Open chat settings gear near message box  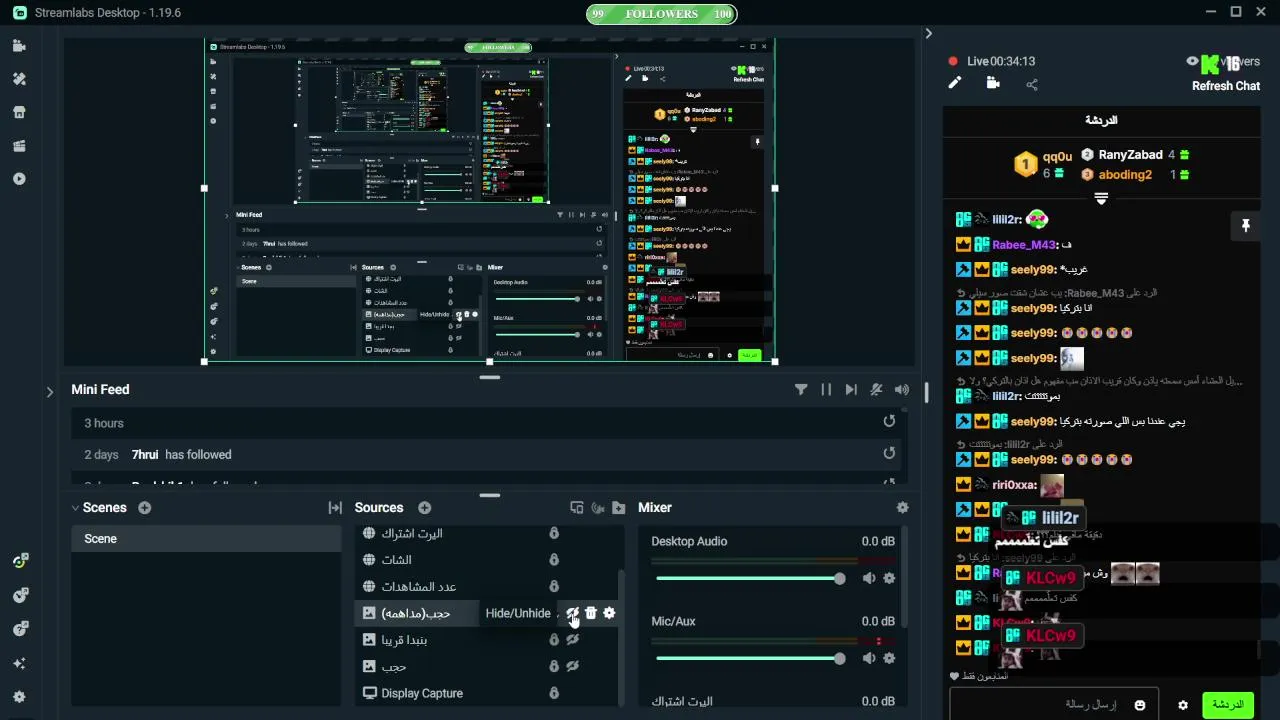1183,705
